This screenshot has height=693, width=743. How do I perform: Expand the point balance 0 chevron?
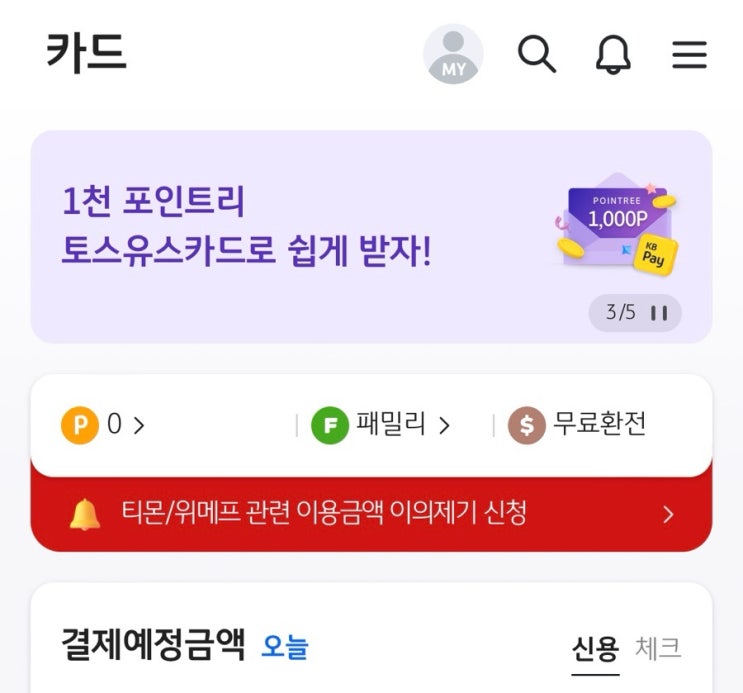coord(139,425)
